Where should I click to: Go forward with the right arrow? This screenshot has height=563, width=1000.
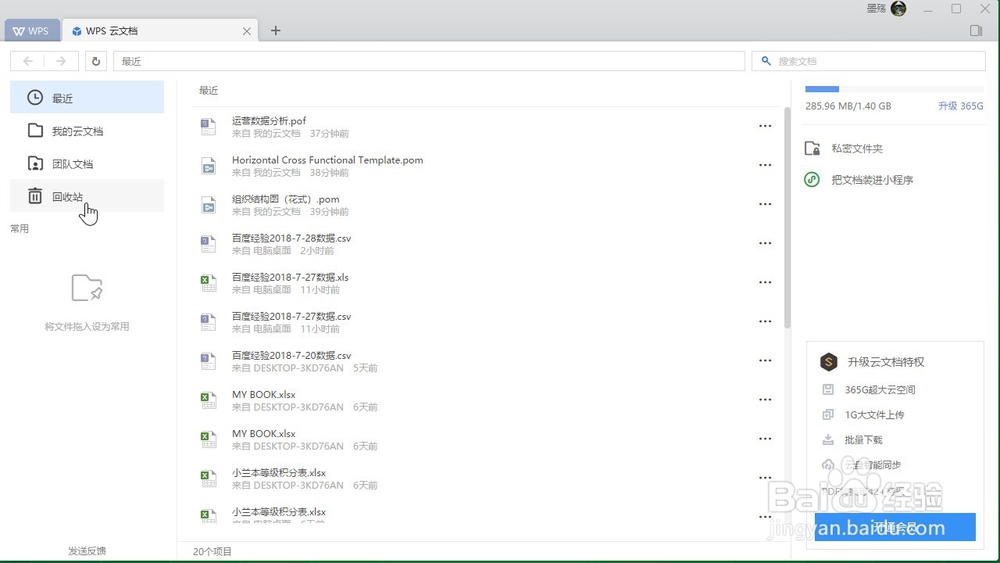point(61,61)
